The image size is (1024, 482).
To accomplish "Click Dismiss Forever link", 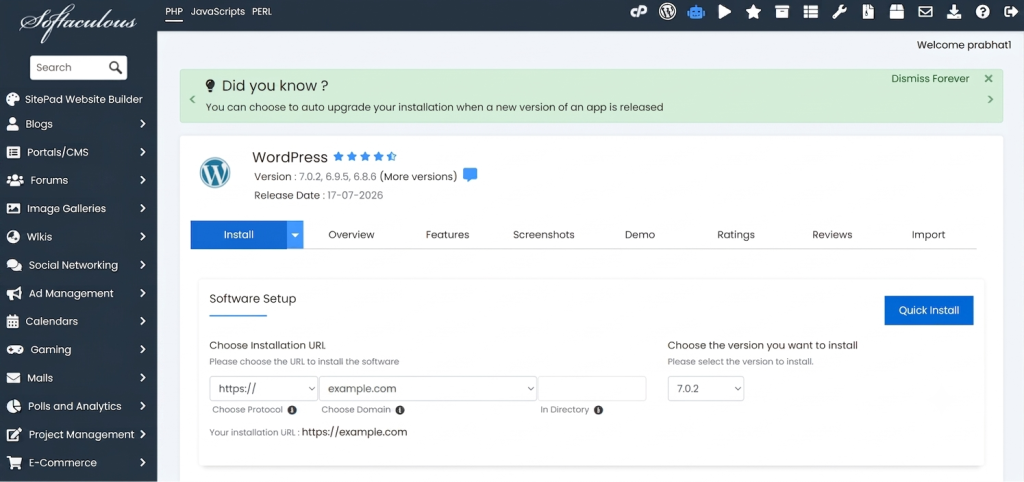I will click(931, 78).
